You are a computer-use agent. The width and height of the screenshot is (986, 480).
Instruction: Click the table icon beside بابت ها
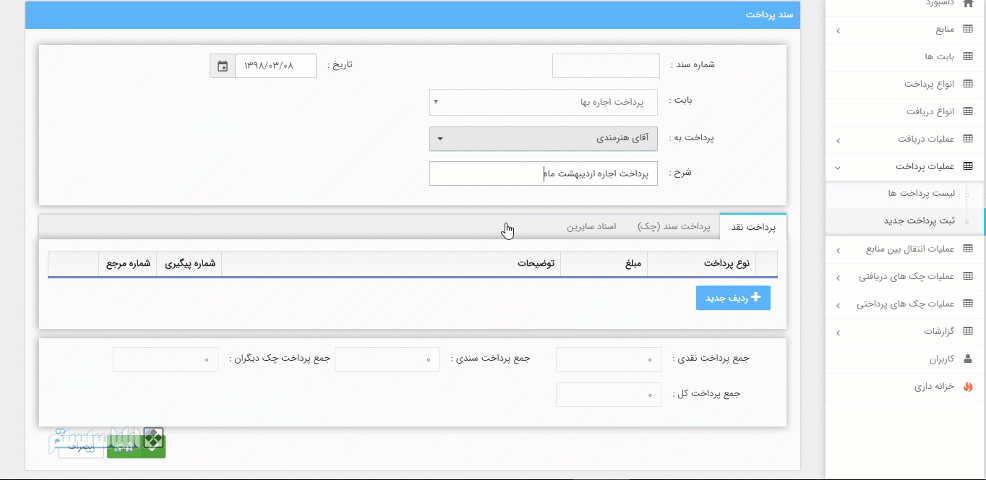click(x=968, y=57)
